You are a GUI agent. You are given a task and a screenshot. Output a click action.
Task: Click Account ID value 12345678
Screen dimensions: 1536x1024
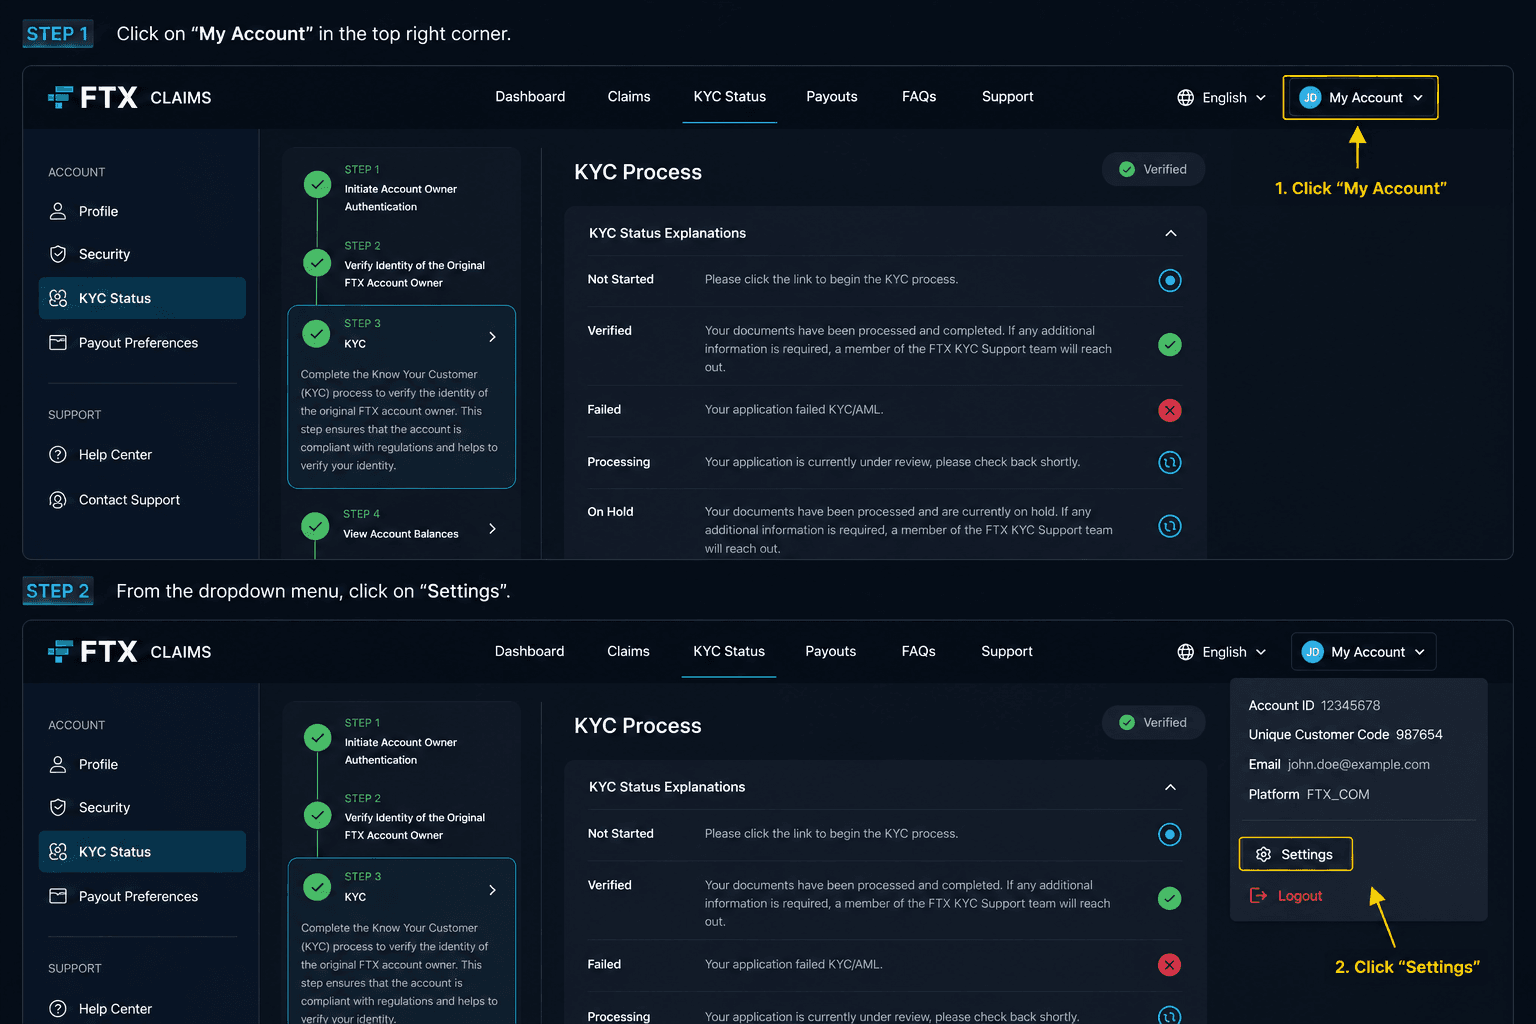pos(1350,705)
